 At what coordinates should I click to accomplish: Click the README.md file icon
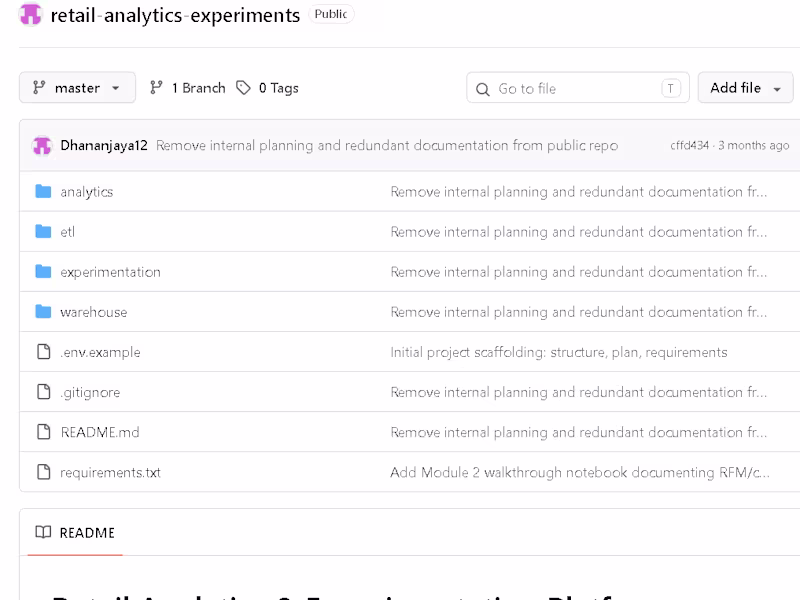click(44, 432)
